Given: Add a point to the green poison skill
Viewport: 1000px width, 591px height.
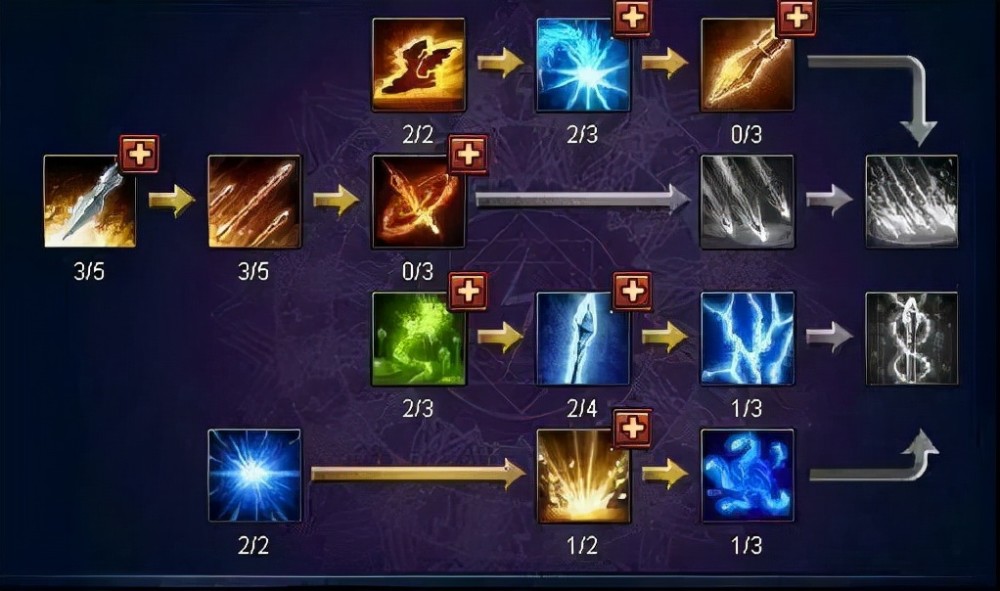Looking at the screenshot, I should click(468, 291).
